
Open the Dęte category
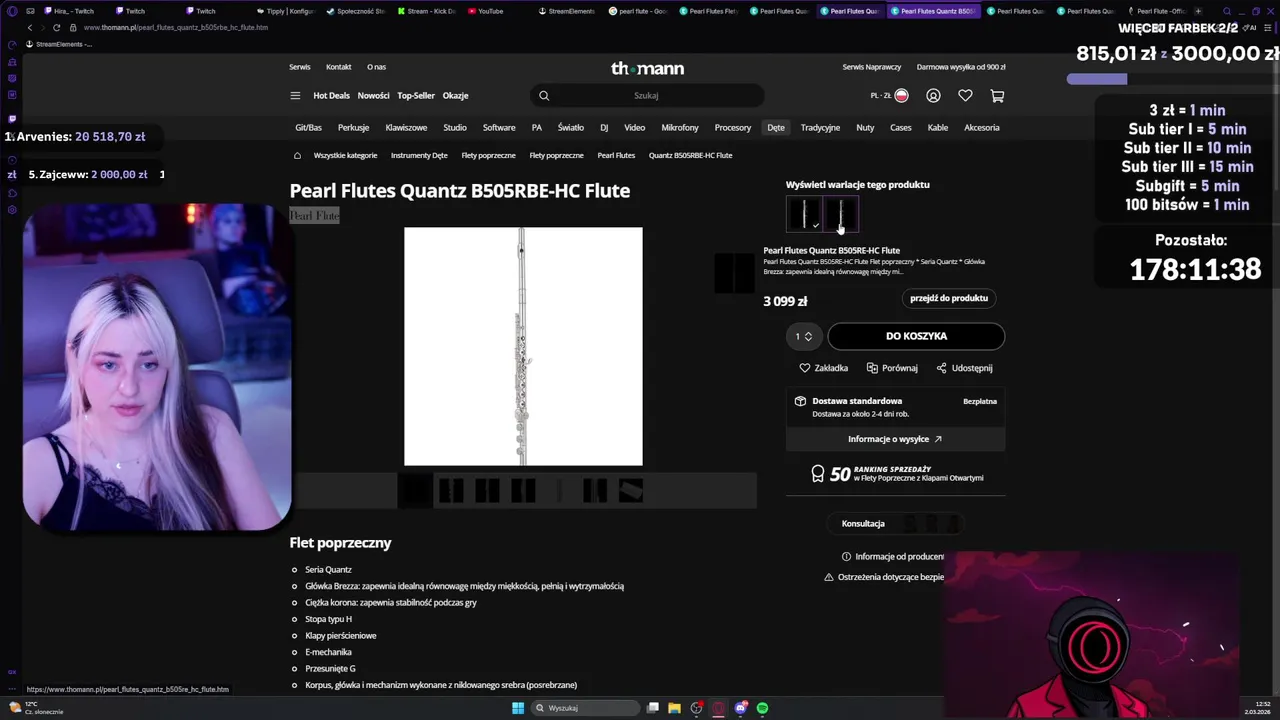point(776,128)
